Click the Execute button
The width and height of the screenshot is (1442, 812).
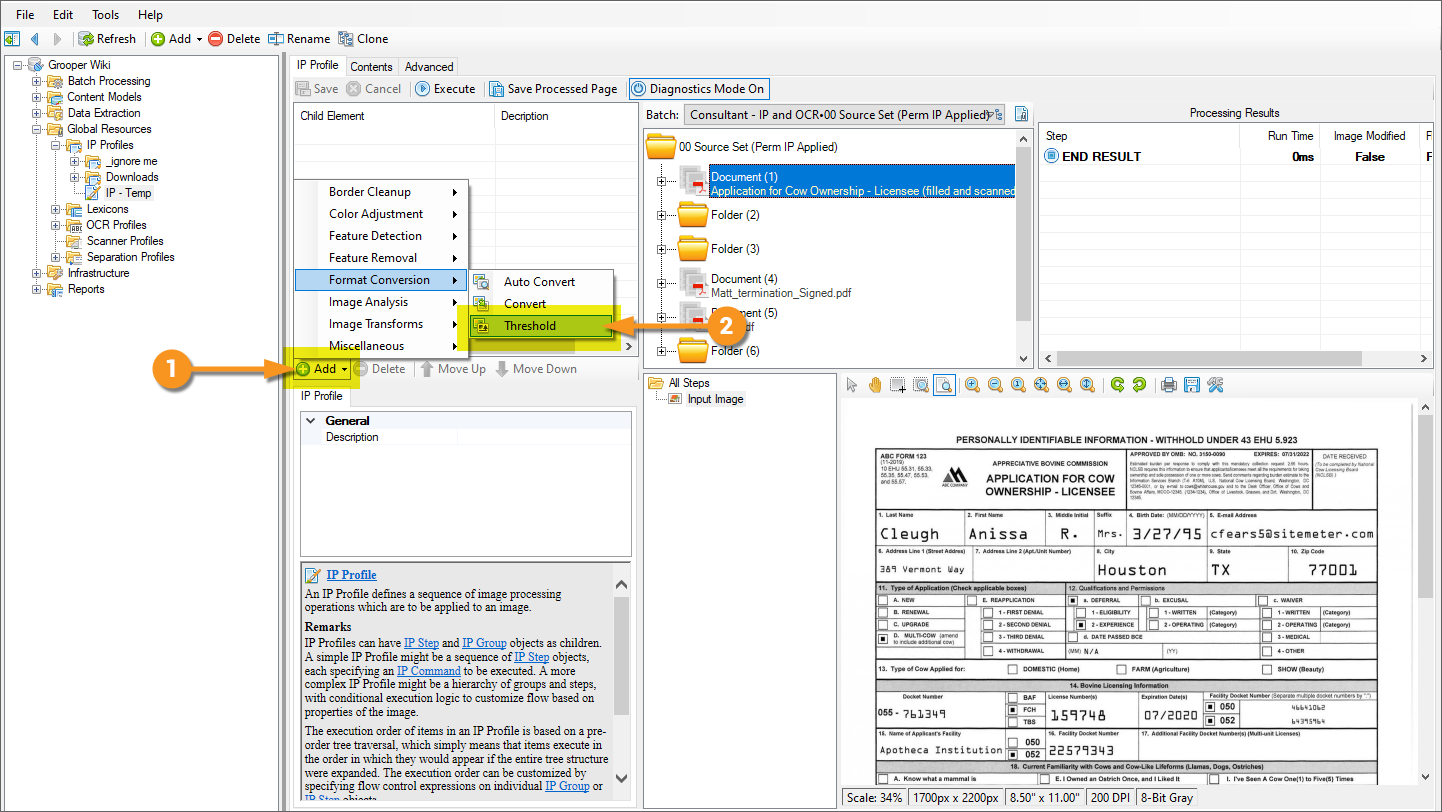coord(445,89)
